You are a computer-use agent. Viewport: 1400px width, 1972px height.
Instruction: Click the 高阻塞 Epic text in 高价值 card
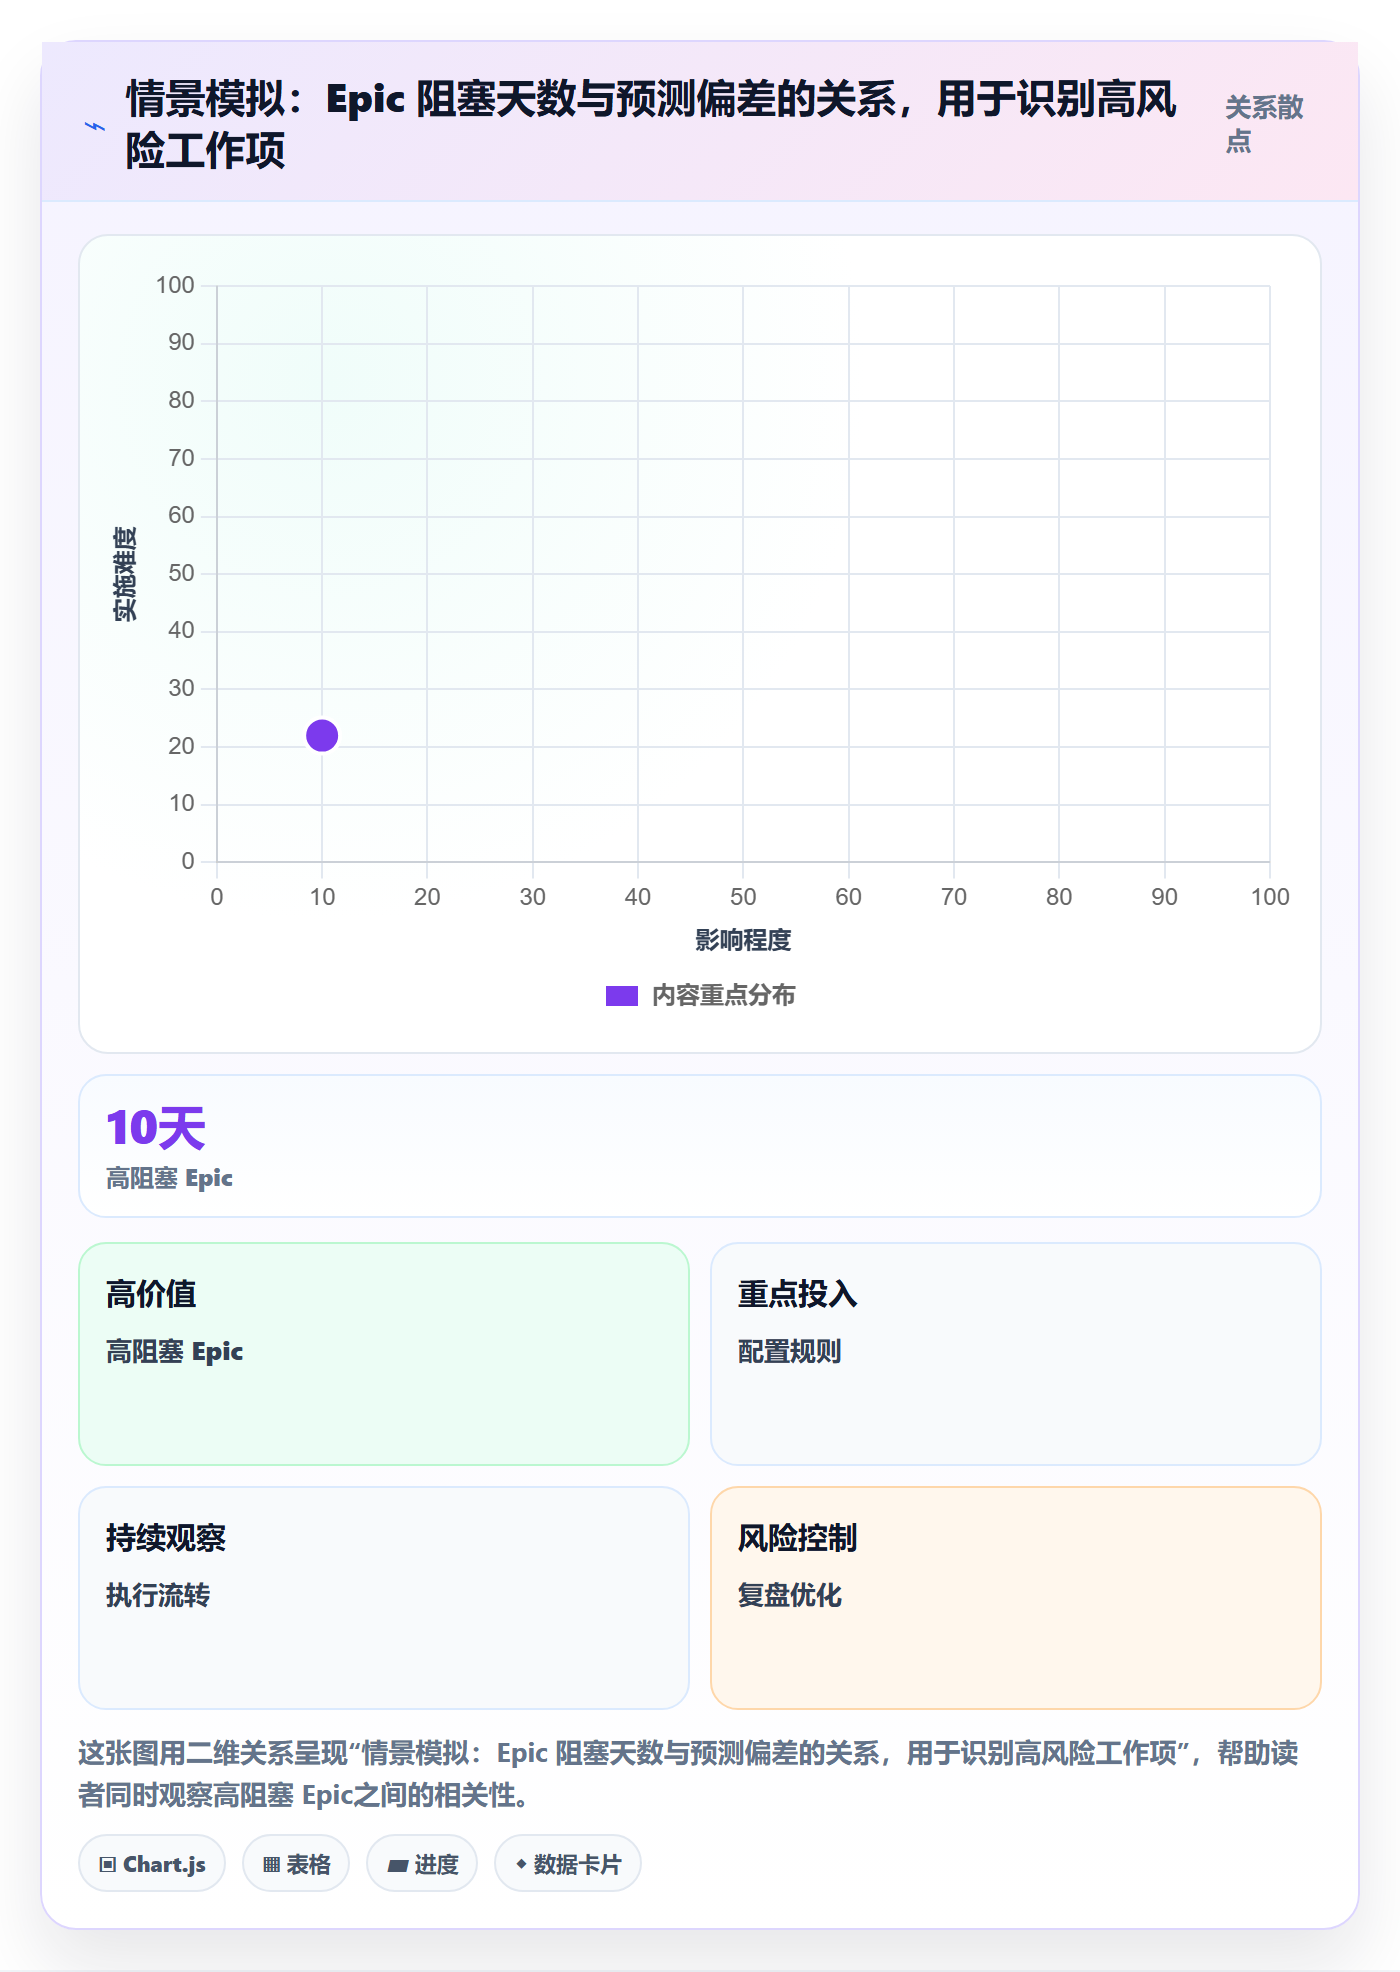pos(175,1352)
